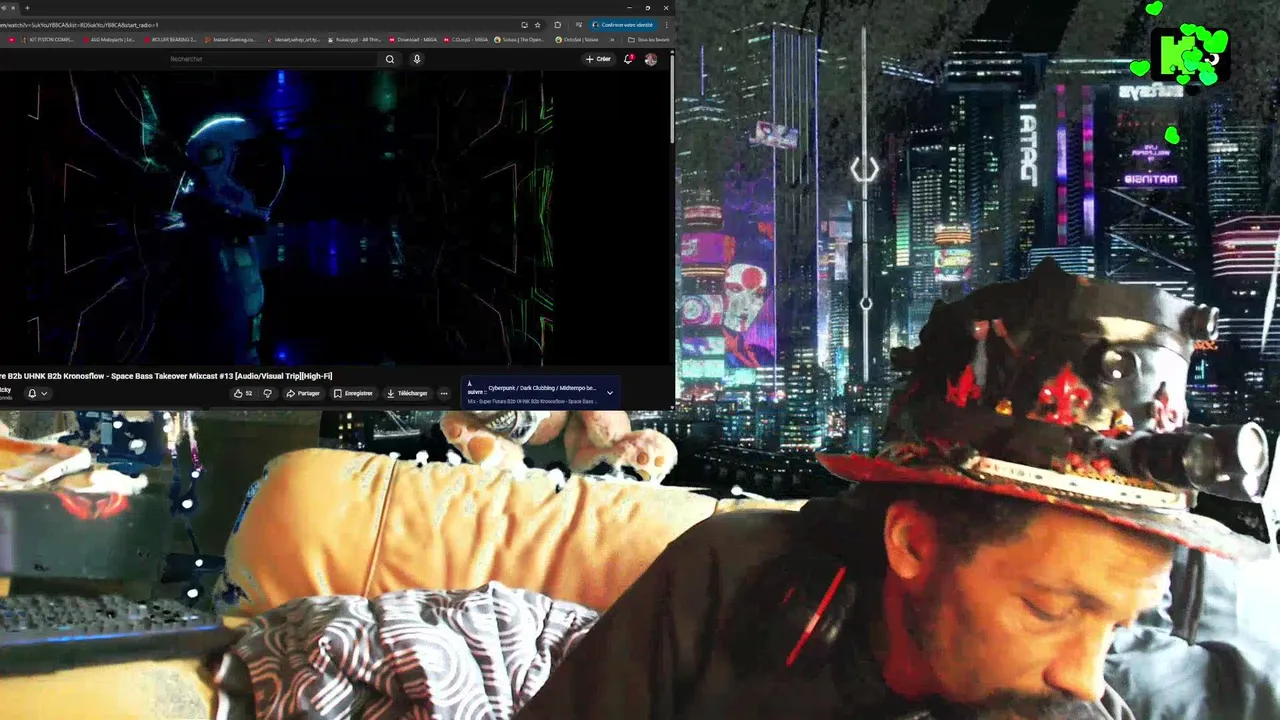The width and height of the screenshot is (1280, 720).
Task: Open the 'ROLLER BEARING' bookmark
Action: pyautogui.click(x=171, y=40)
